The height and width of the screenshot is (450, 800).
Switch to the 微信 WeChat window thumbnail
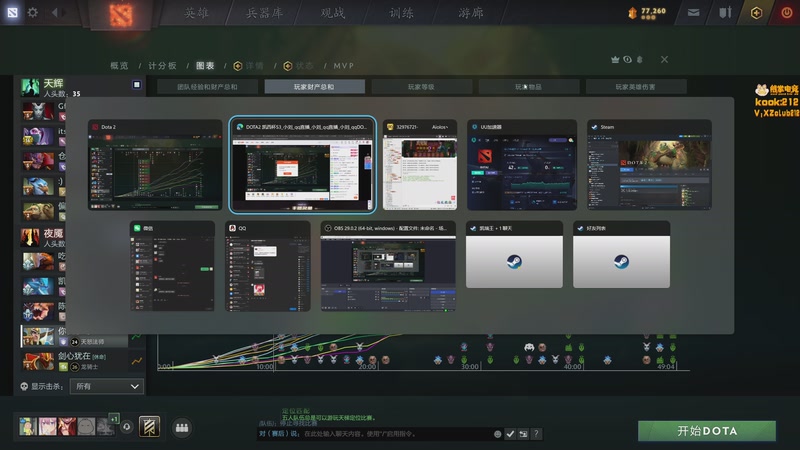tap(172, 266)
